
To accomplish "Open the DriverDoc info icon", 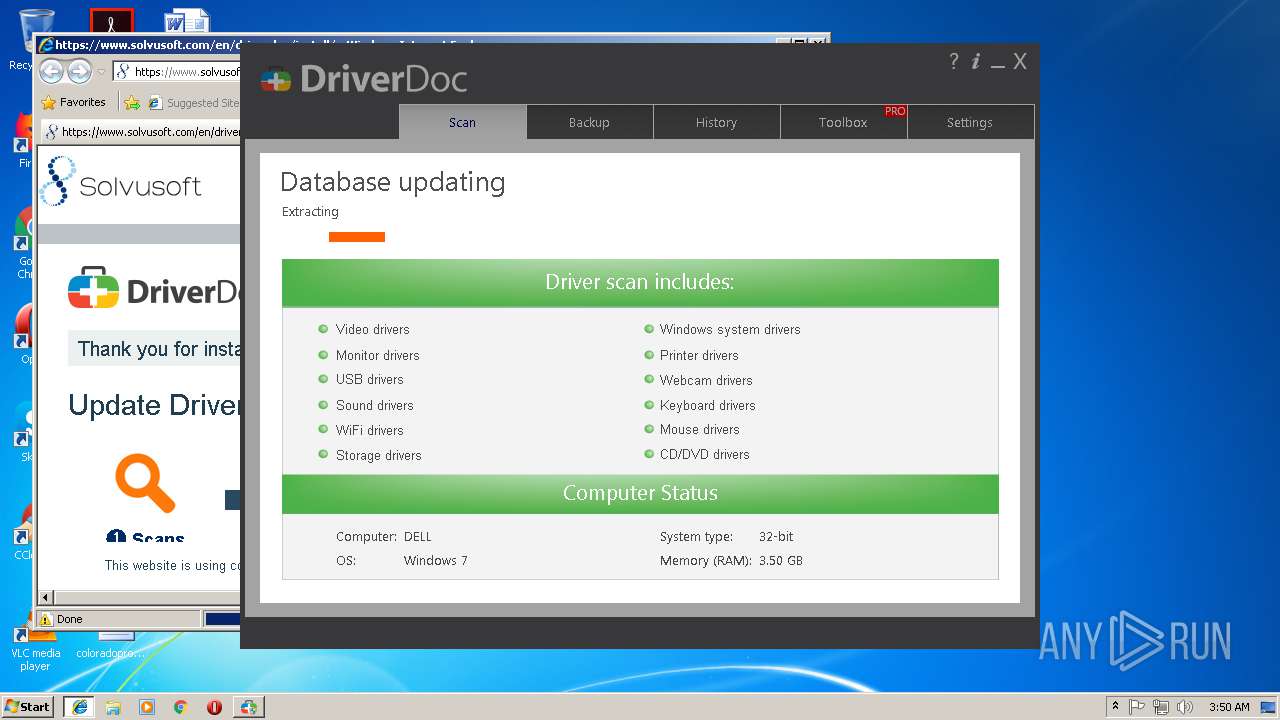I will (x=976, y=62).
